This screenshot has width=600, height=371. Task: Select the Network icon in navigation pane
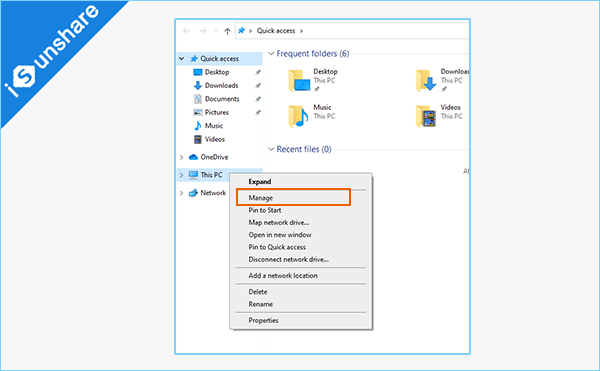[x=193, y=193]
